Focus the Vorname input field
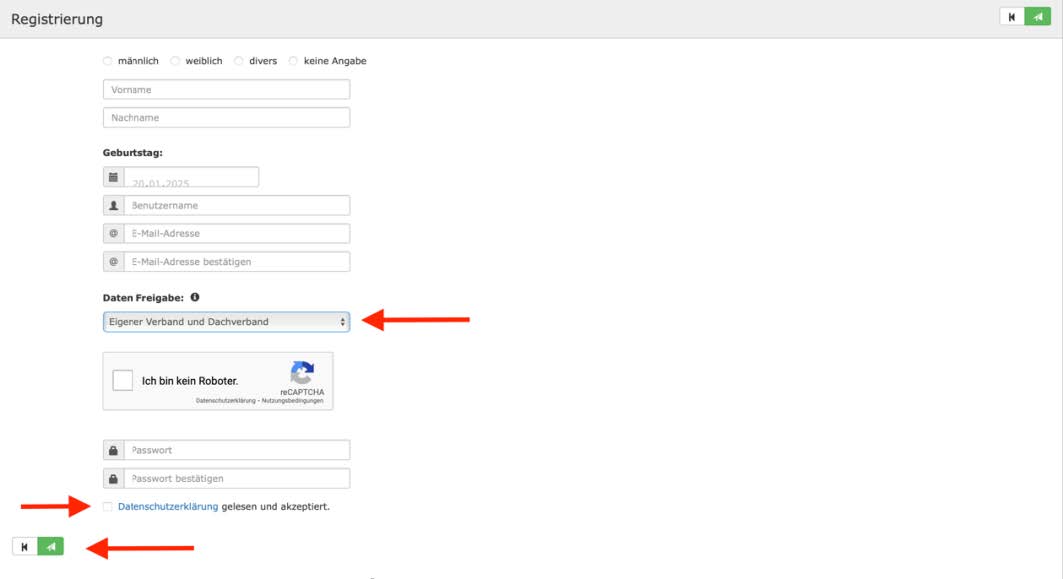 (226, 90)
